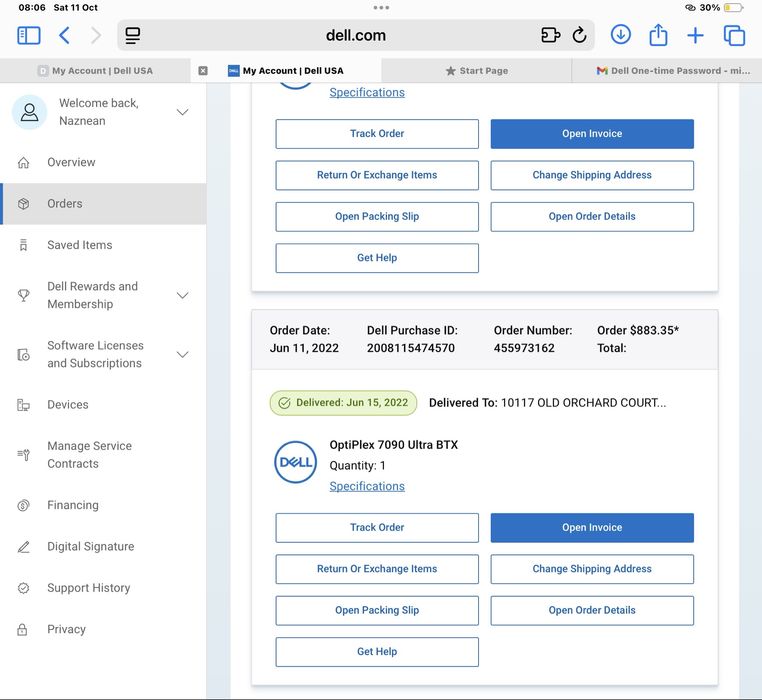Open the page menu icon in address bar

(133, 35)
